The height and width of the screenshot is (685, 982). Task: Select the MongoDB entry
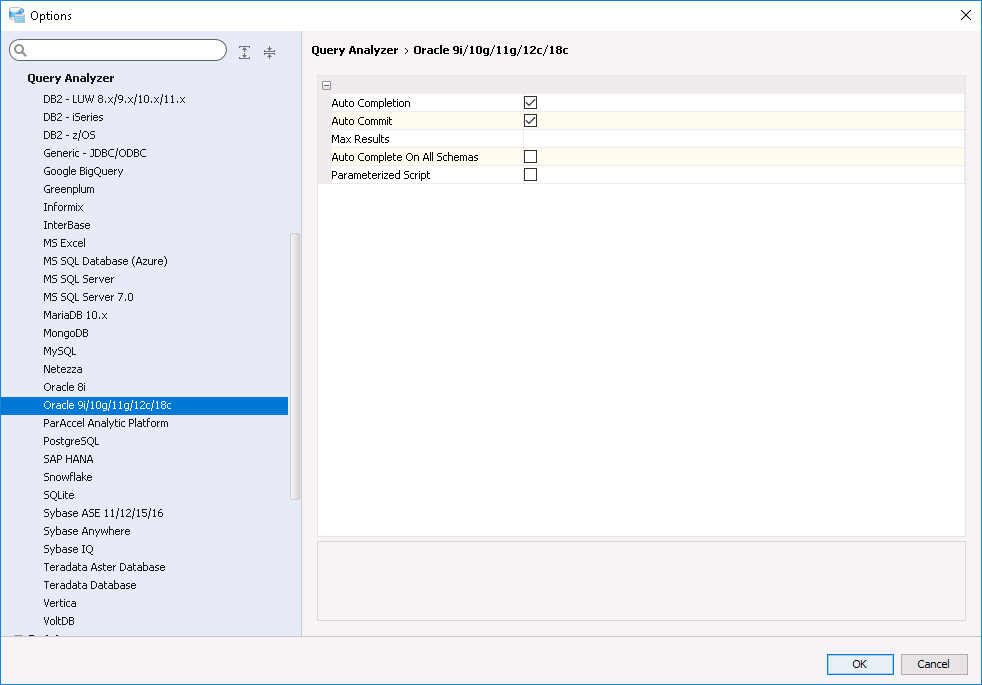[x=66, y=333]
